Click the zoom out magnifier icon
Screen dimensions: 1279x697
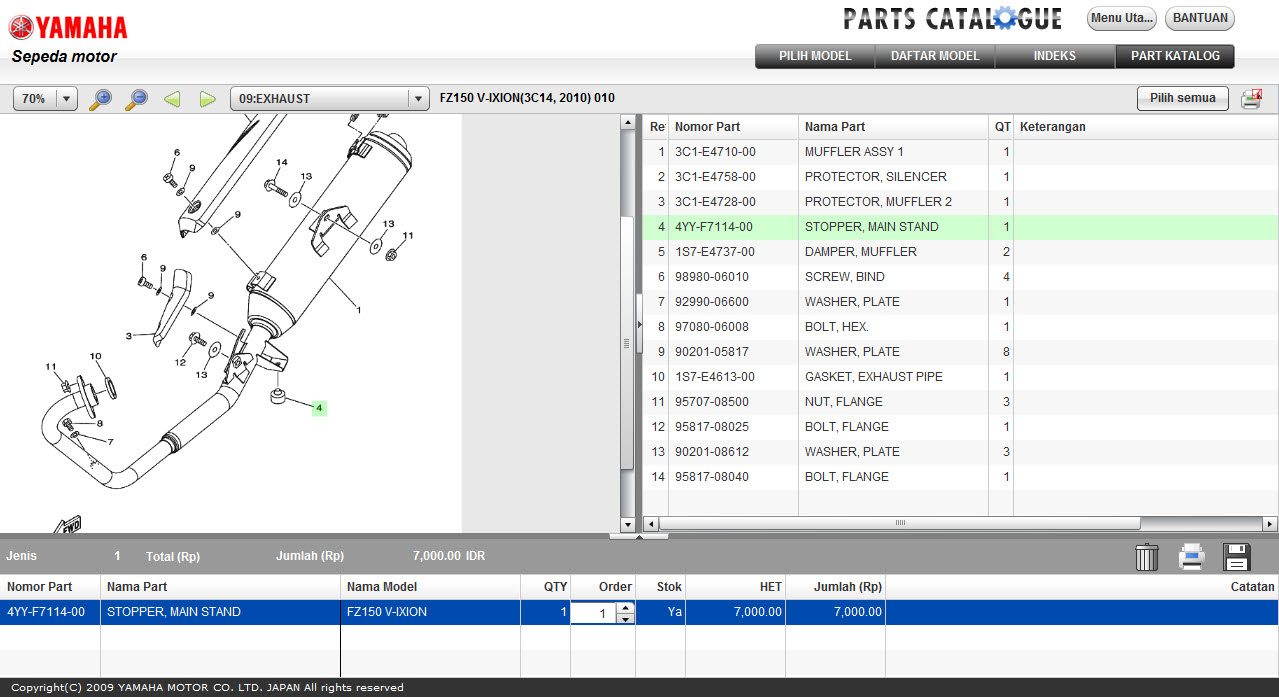click(137, 99)
